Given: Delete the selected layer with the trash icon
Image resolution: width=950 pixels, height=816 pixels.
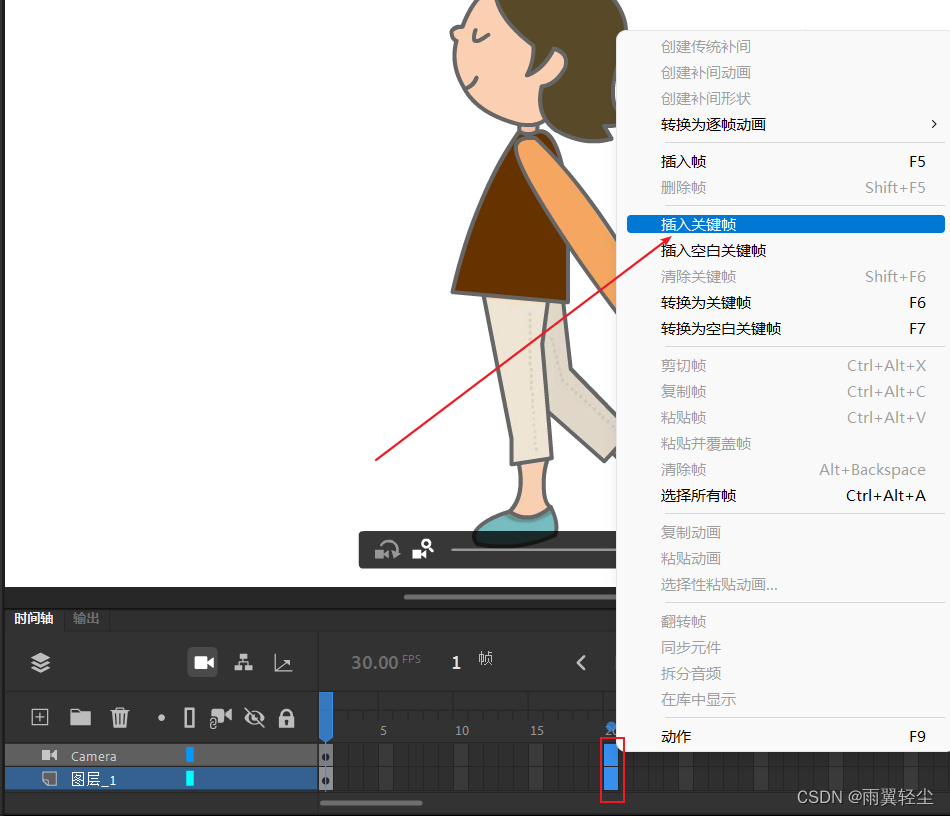Looking at the screenshot, I should pos(120,717).
